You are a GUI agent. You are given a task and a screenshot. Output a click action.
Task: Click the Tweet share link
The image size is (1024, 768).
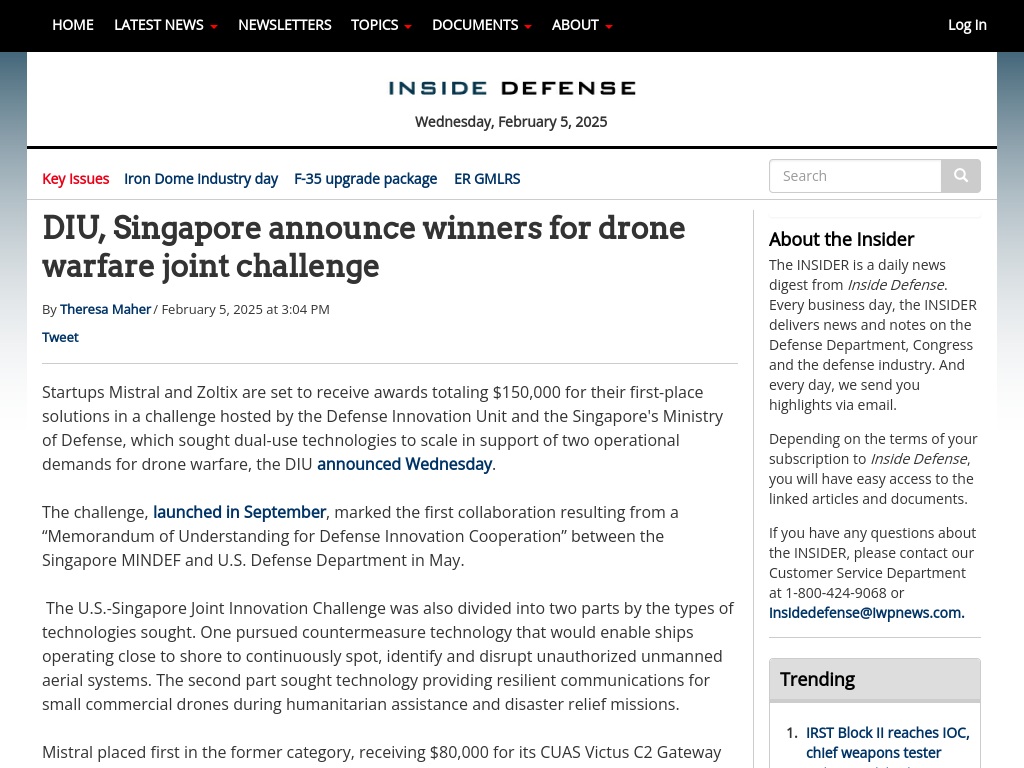(x=60, y=337)
